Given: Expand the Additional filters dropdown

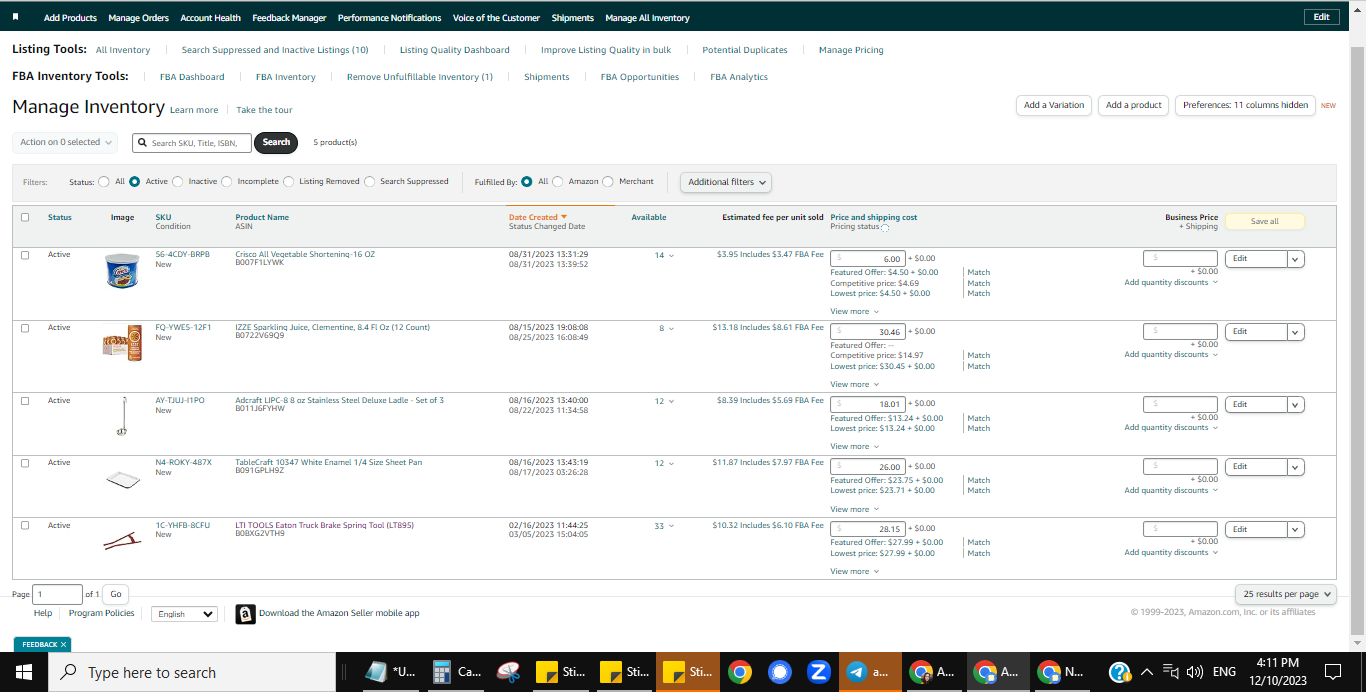Looking at the screenshot, I should (x=727, y=182).
